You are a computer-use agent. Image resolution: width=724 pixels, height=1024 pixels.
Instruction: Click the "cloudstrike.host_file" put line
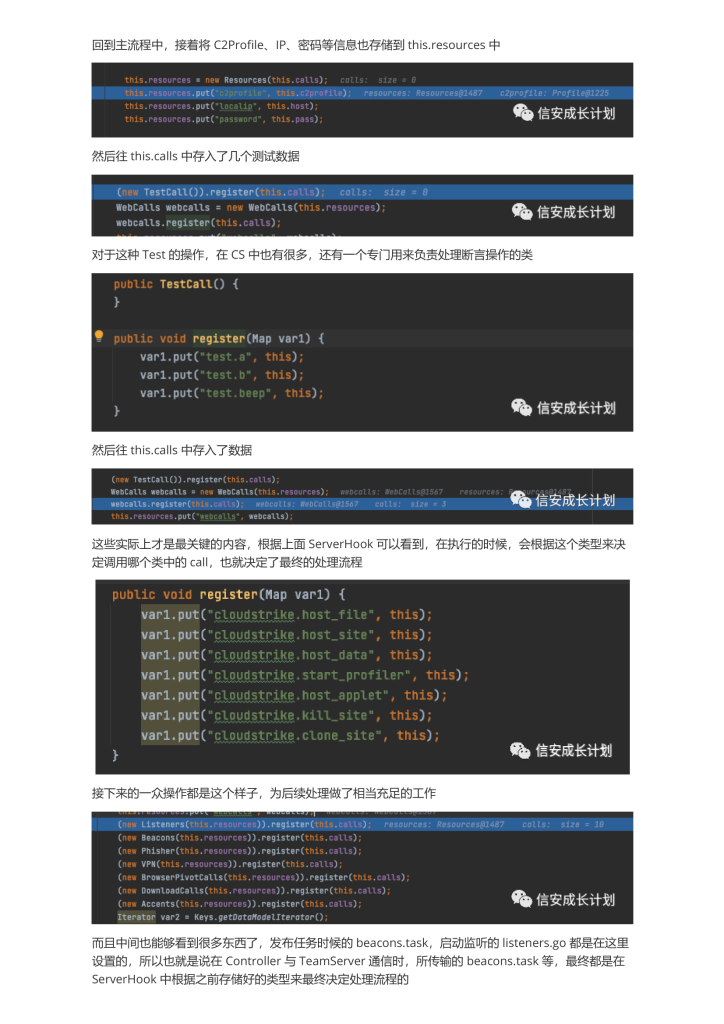coord(287,615)
